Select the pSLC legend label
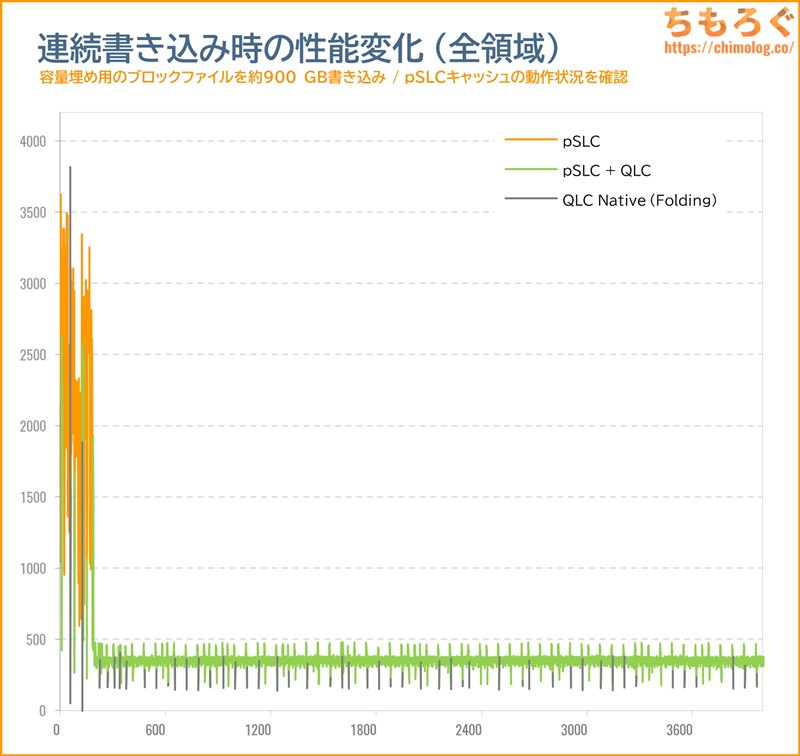The width and height of the screenshot is (800, 756). (583, 141)
